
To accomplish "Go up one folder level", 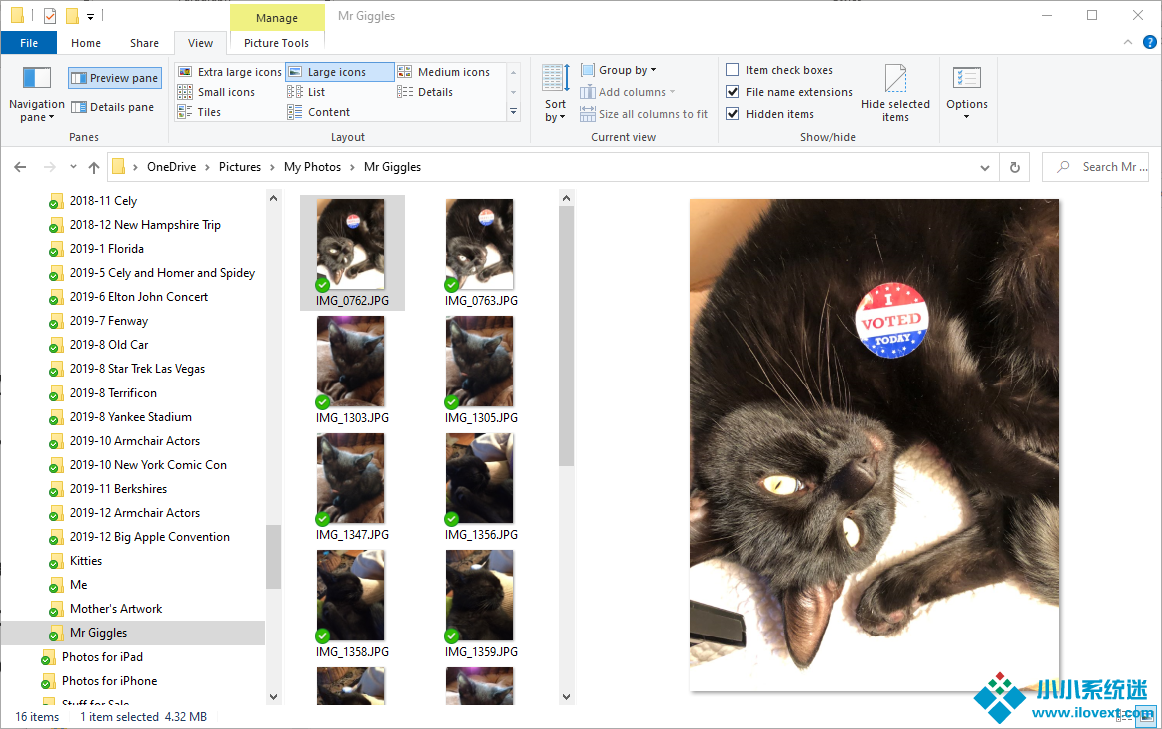I will point(94,167).
